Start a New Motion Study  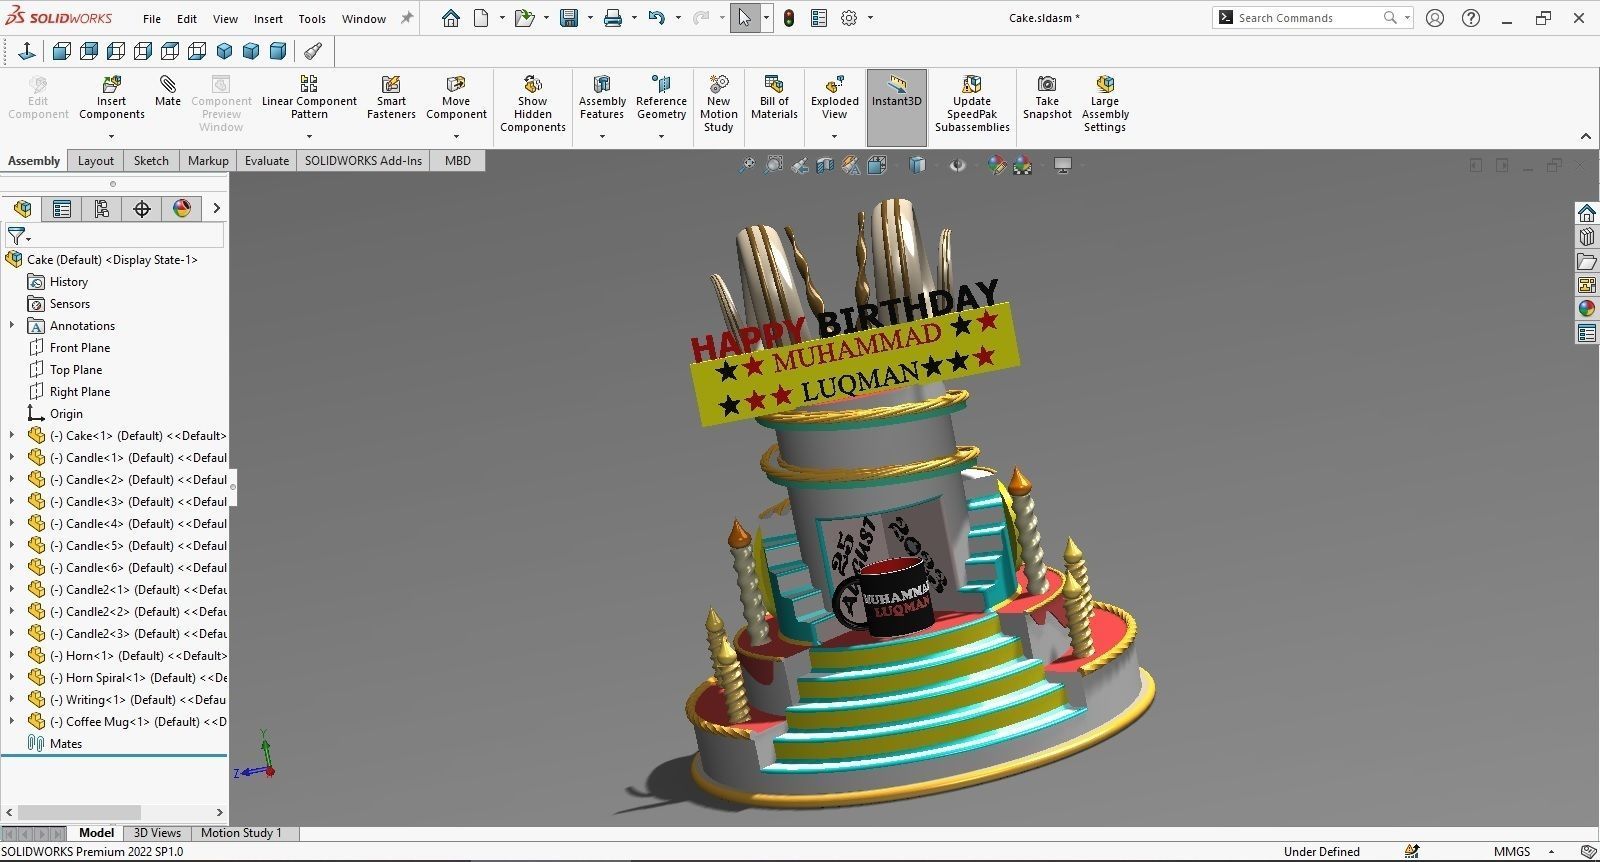click(718, 103)
